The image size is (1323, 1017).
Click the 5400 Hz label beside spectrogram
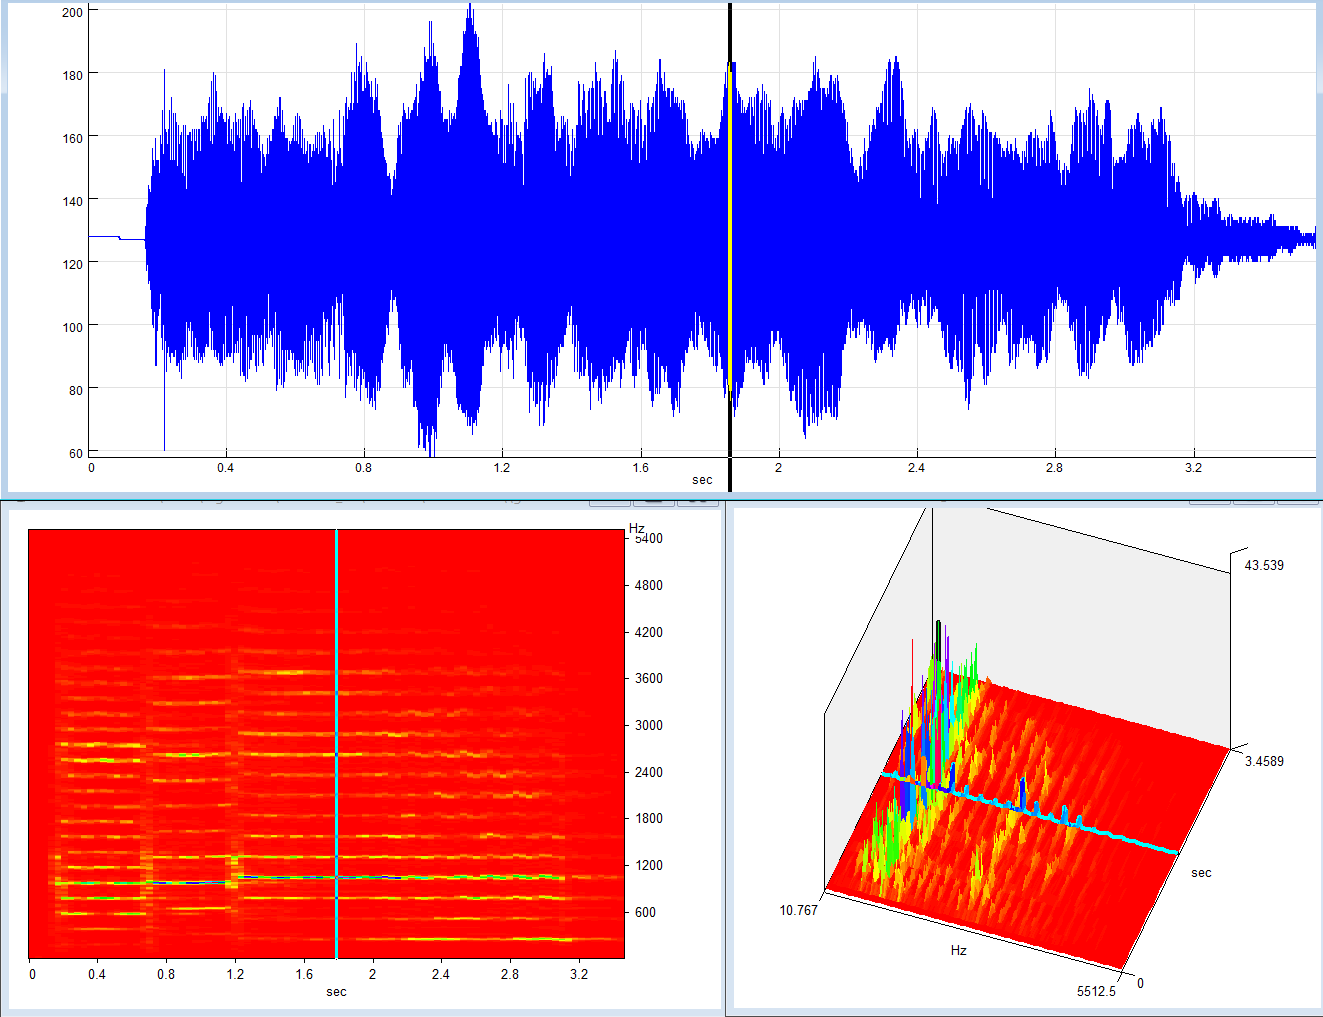click(x=648, y=538)
